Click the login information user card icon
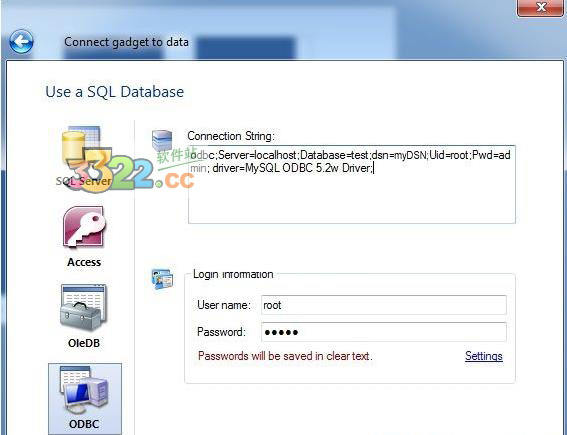Viewport: 567px width, 435px height. coord(162,279)
